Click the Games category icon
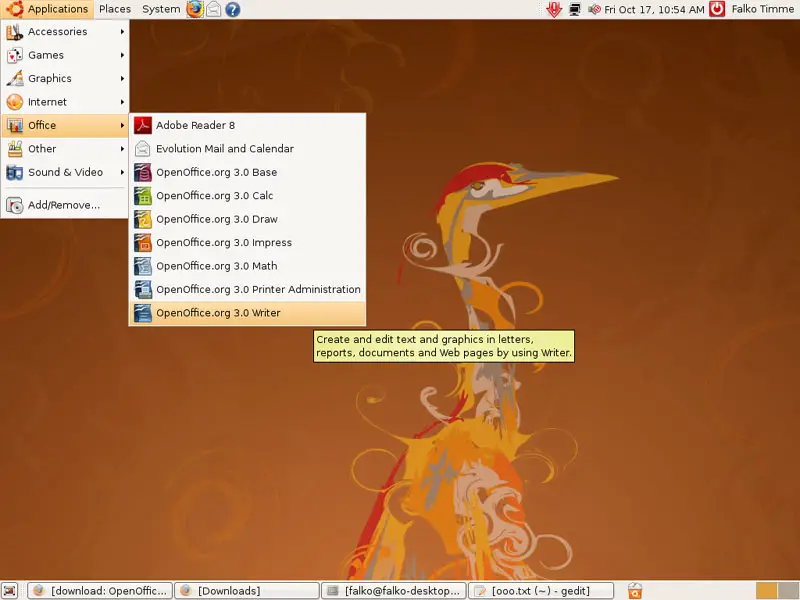 coord(15,55)
